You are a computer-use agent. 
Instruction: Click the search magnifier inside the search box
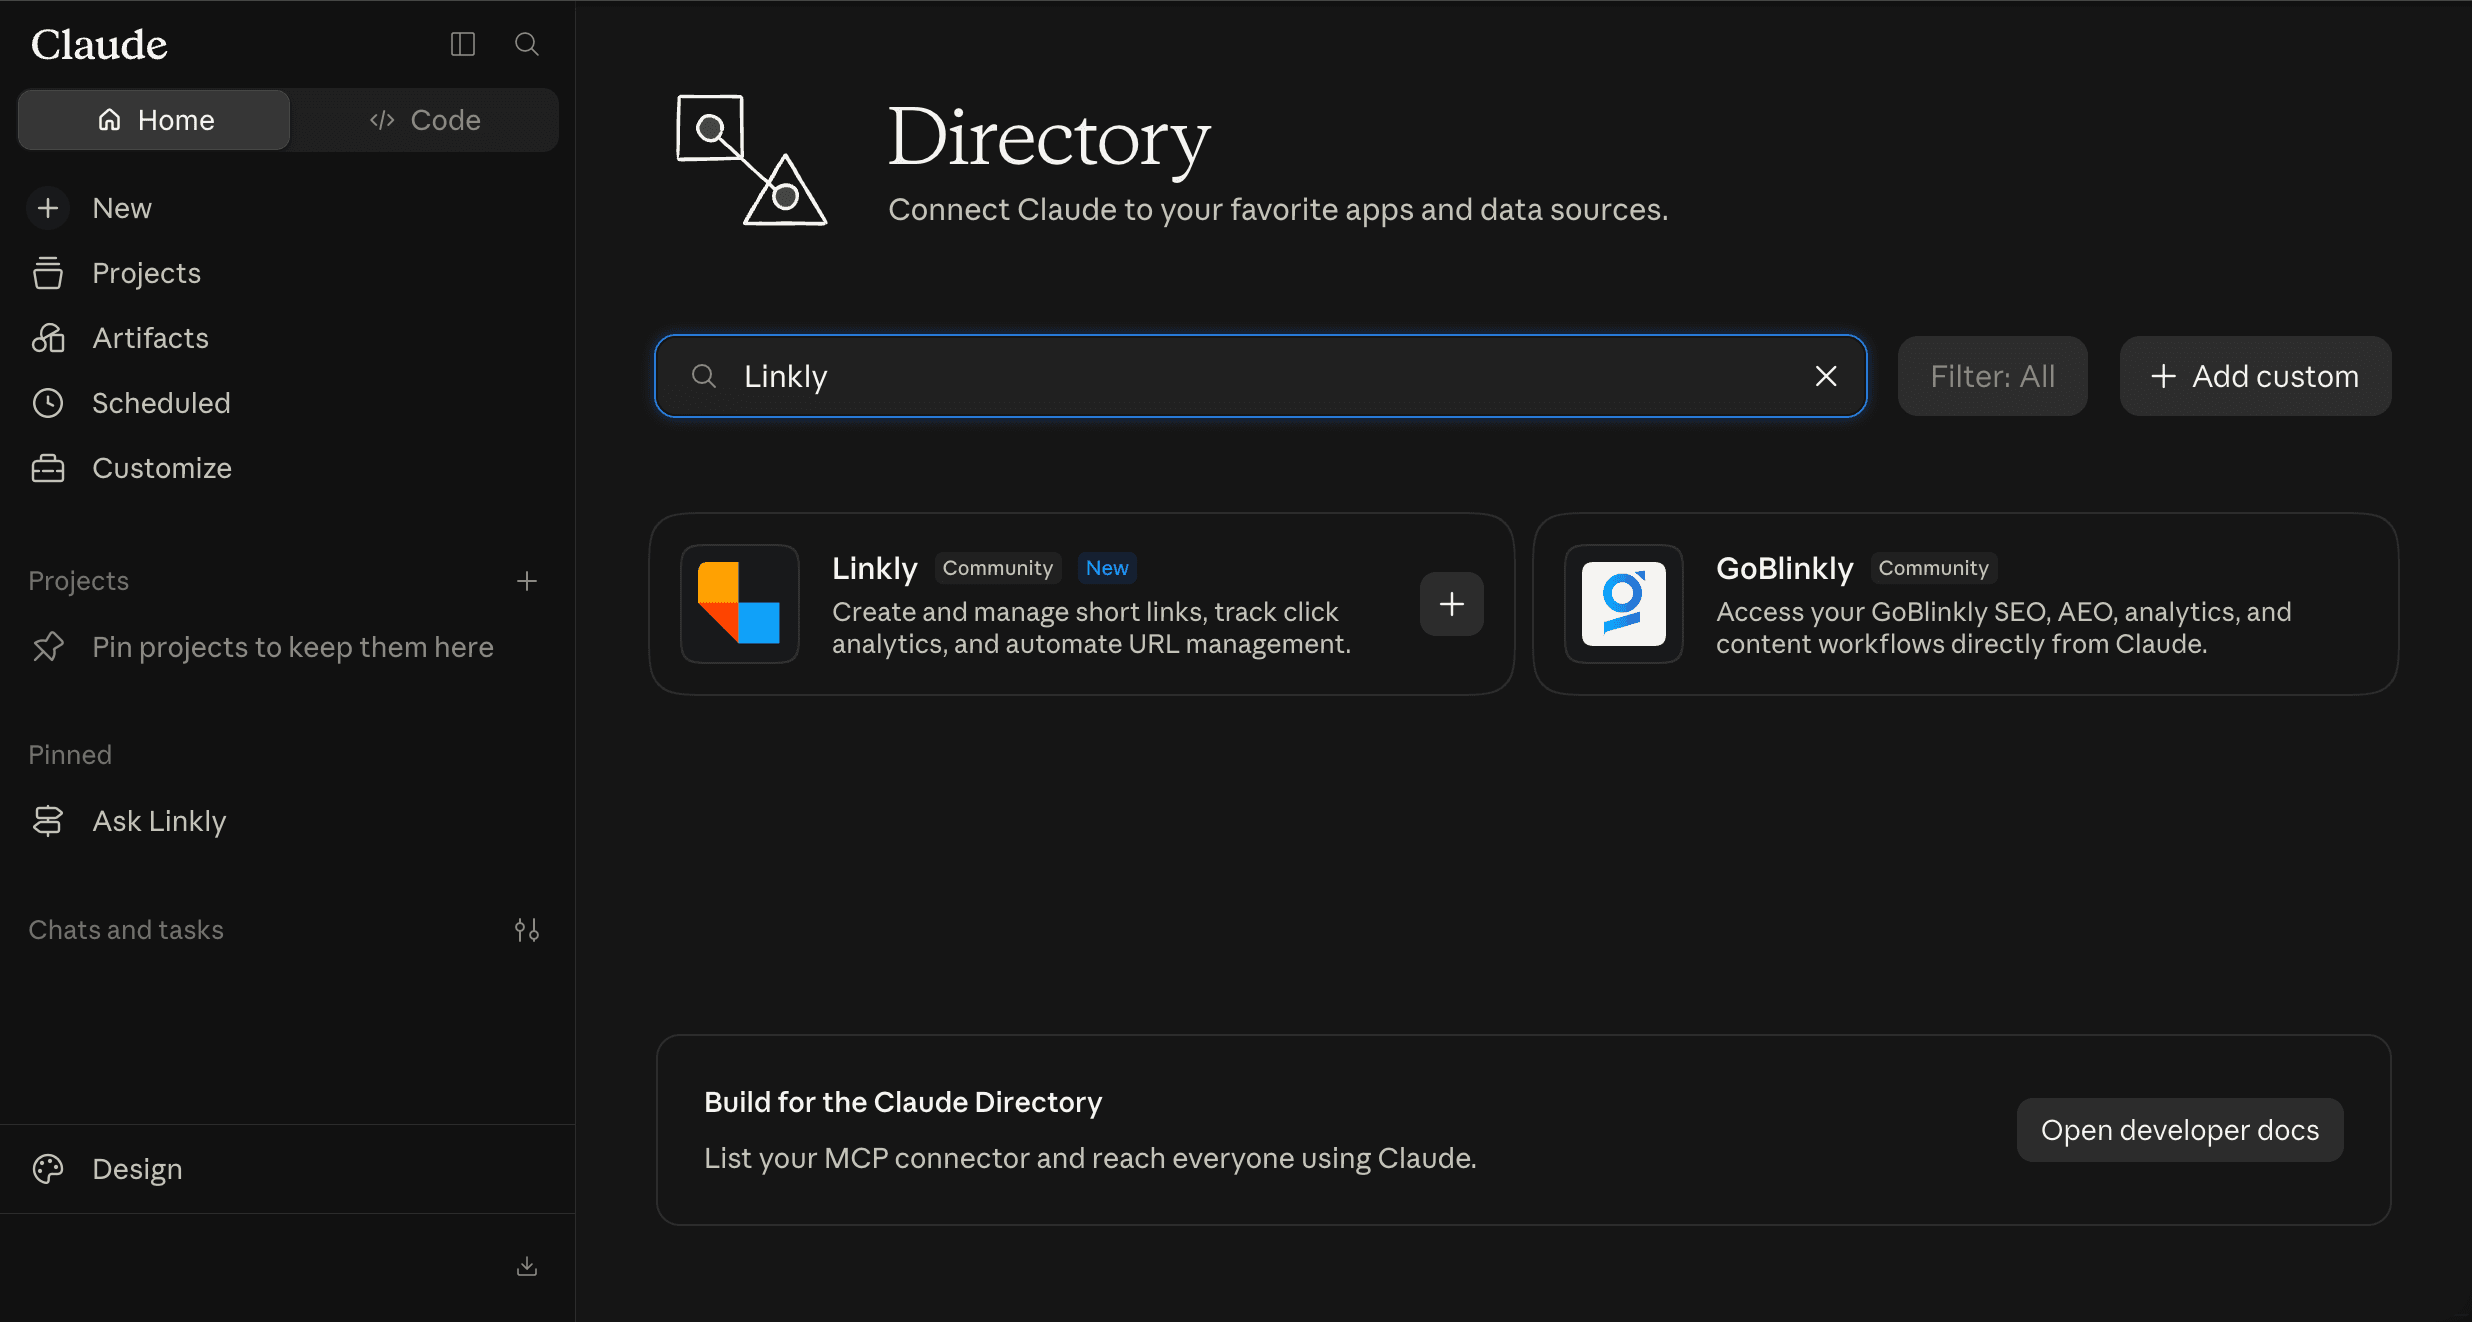704,376
